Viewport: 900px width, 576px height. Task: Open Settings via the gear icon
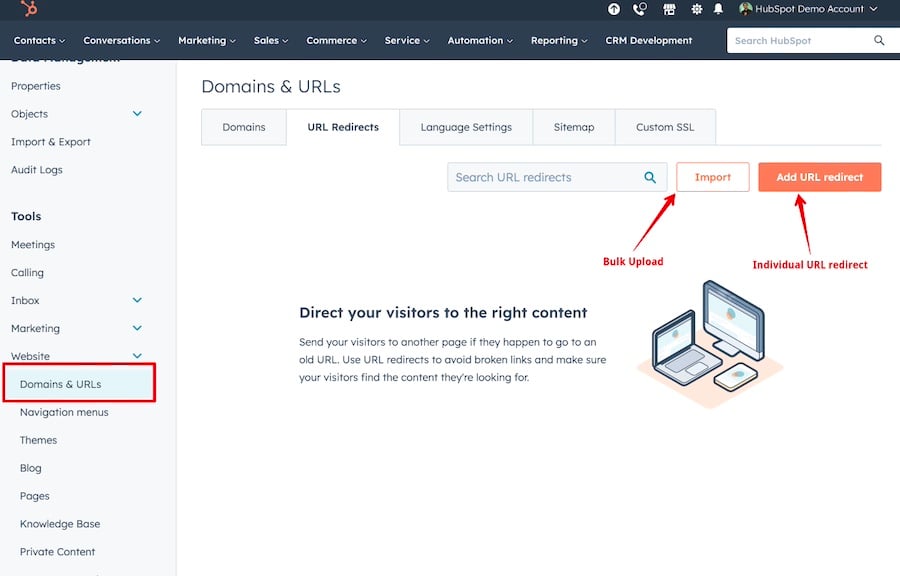point(696,10)
